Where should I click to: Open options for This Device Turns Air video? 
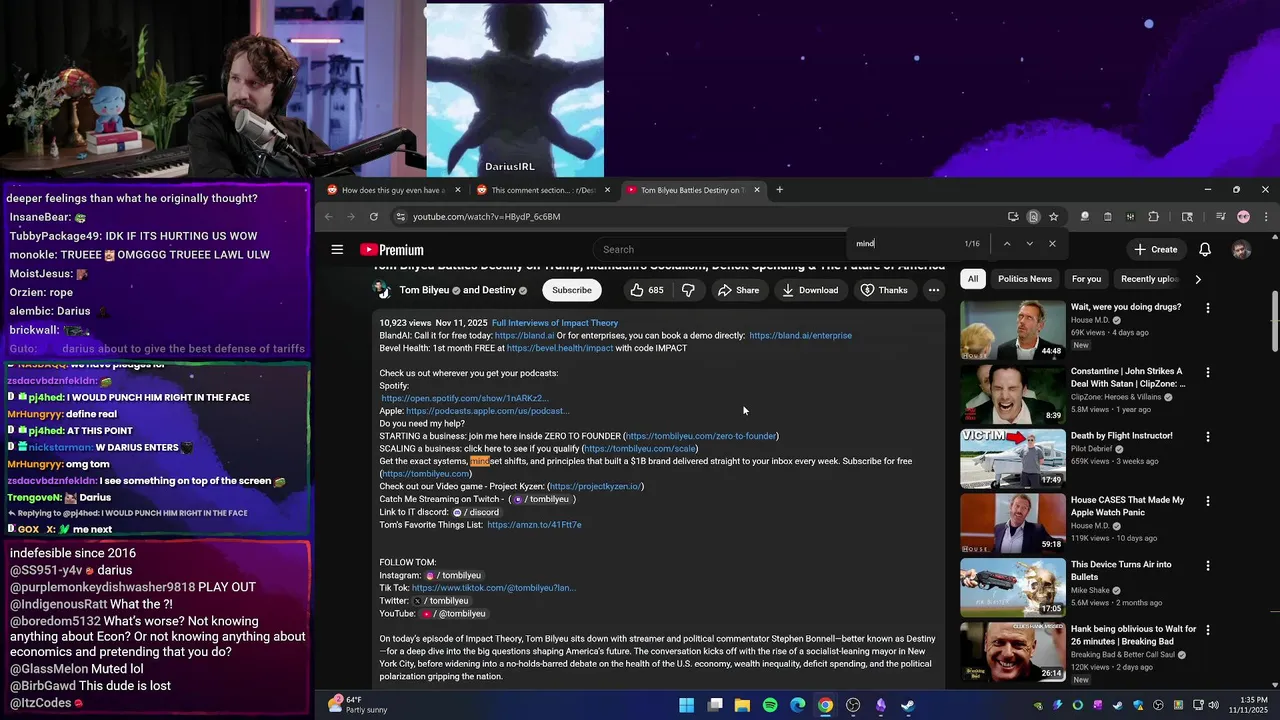pos(1207,565)
